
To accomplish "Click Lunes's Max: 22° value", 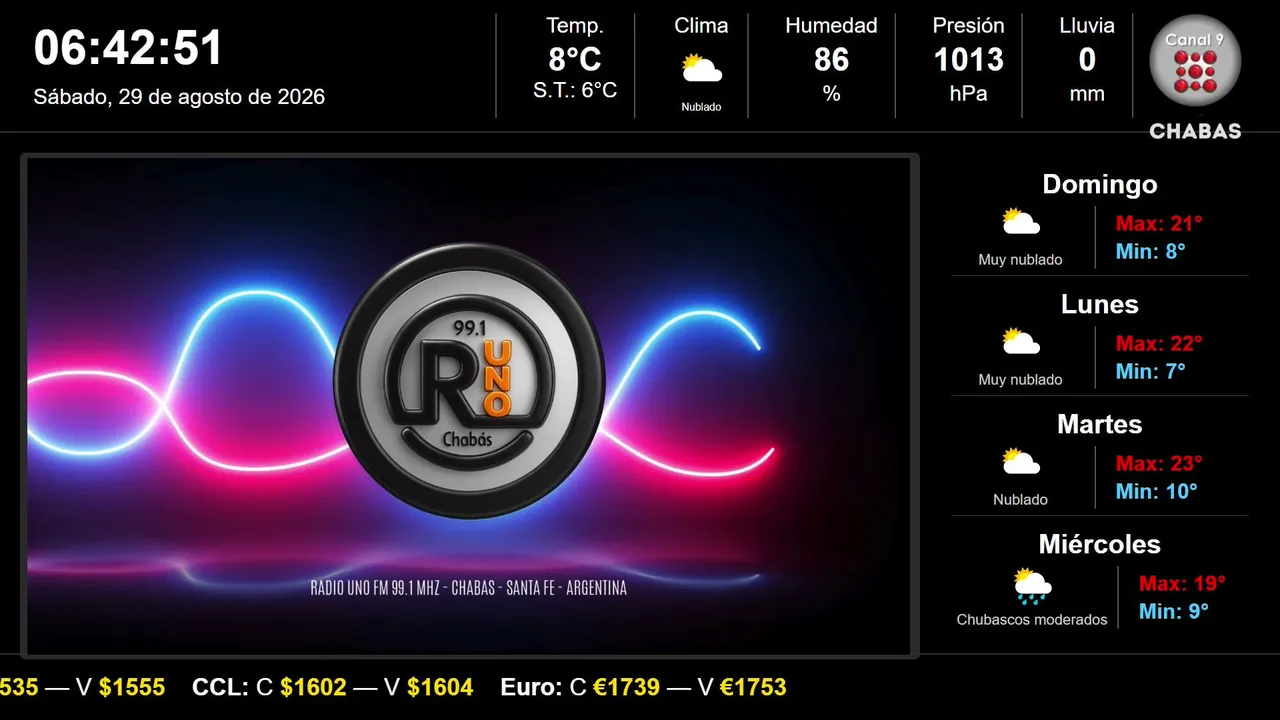I will [x=1159, y=343].
